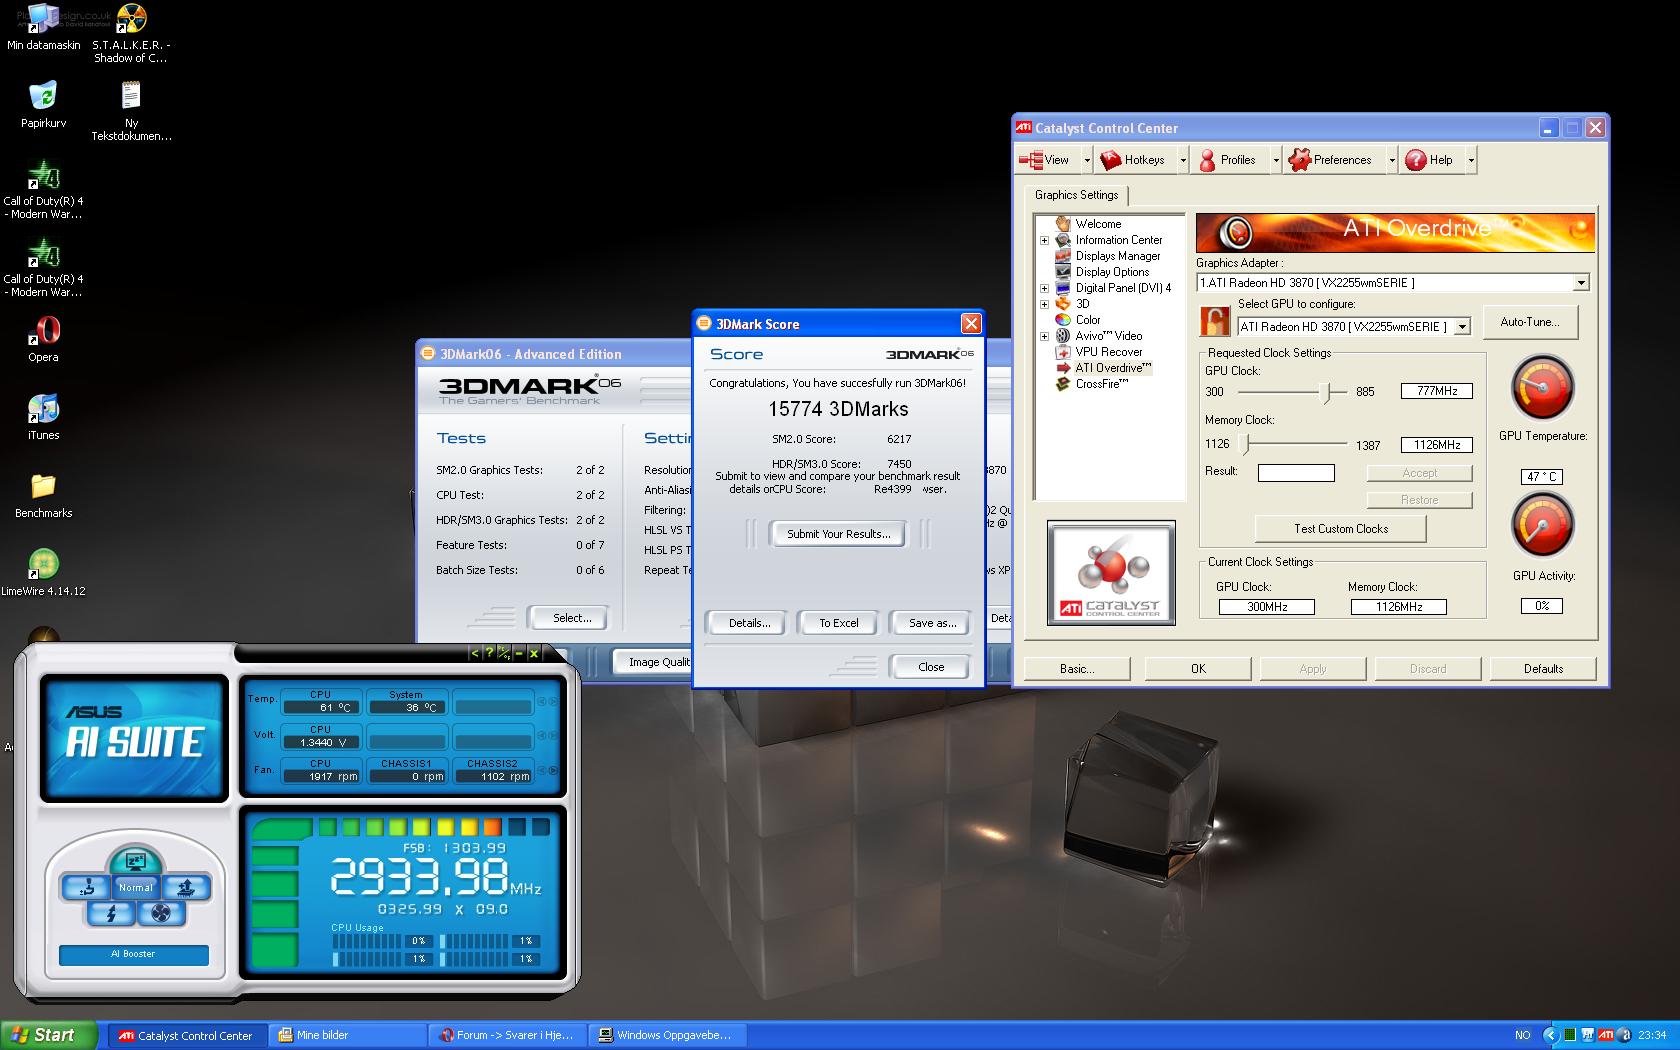Expand the Information Center tree node
This screenshot has width=1680, height=1050.
tap(1044, 240)
